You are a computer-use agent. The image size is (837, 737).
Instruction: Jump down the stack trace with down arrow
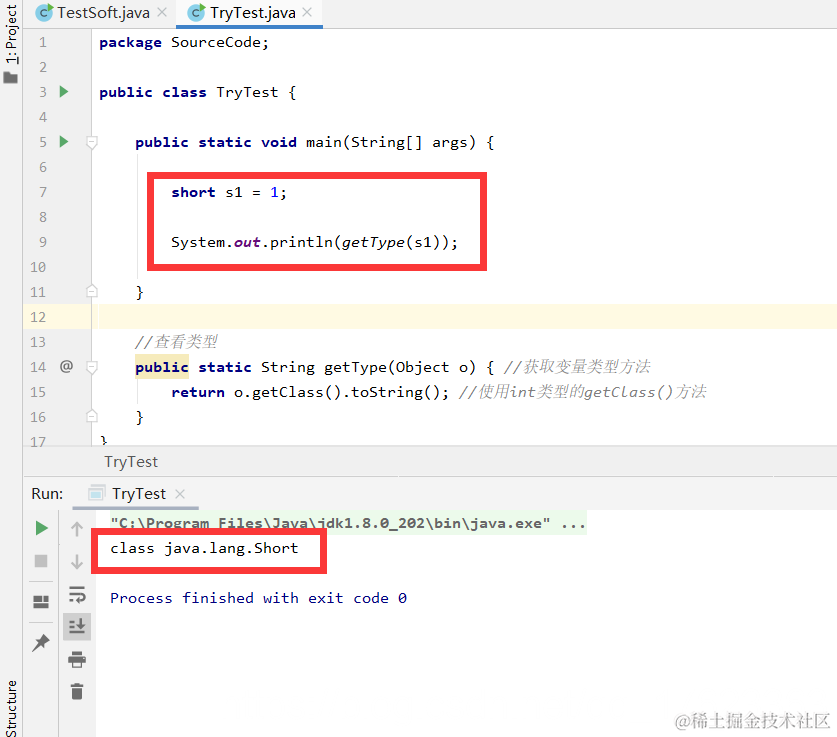coord(77,561)
